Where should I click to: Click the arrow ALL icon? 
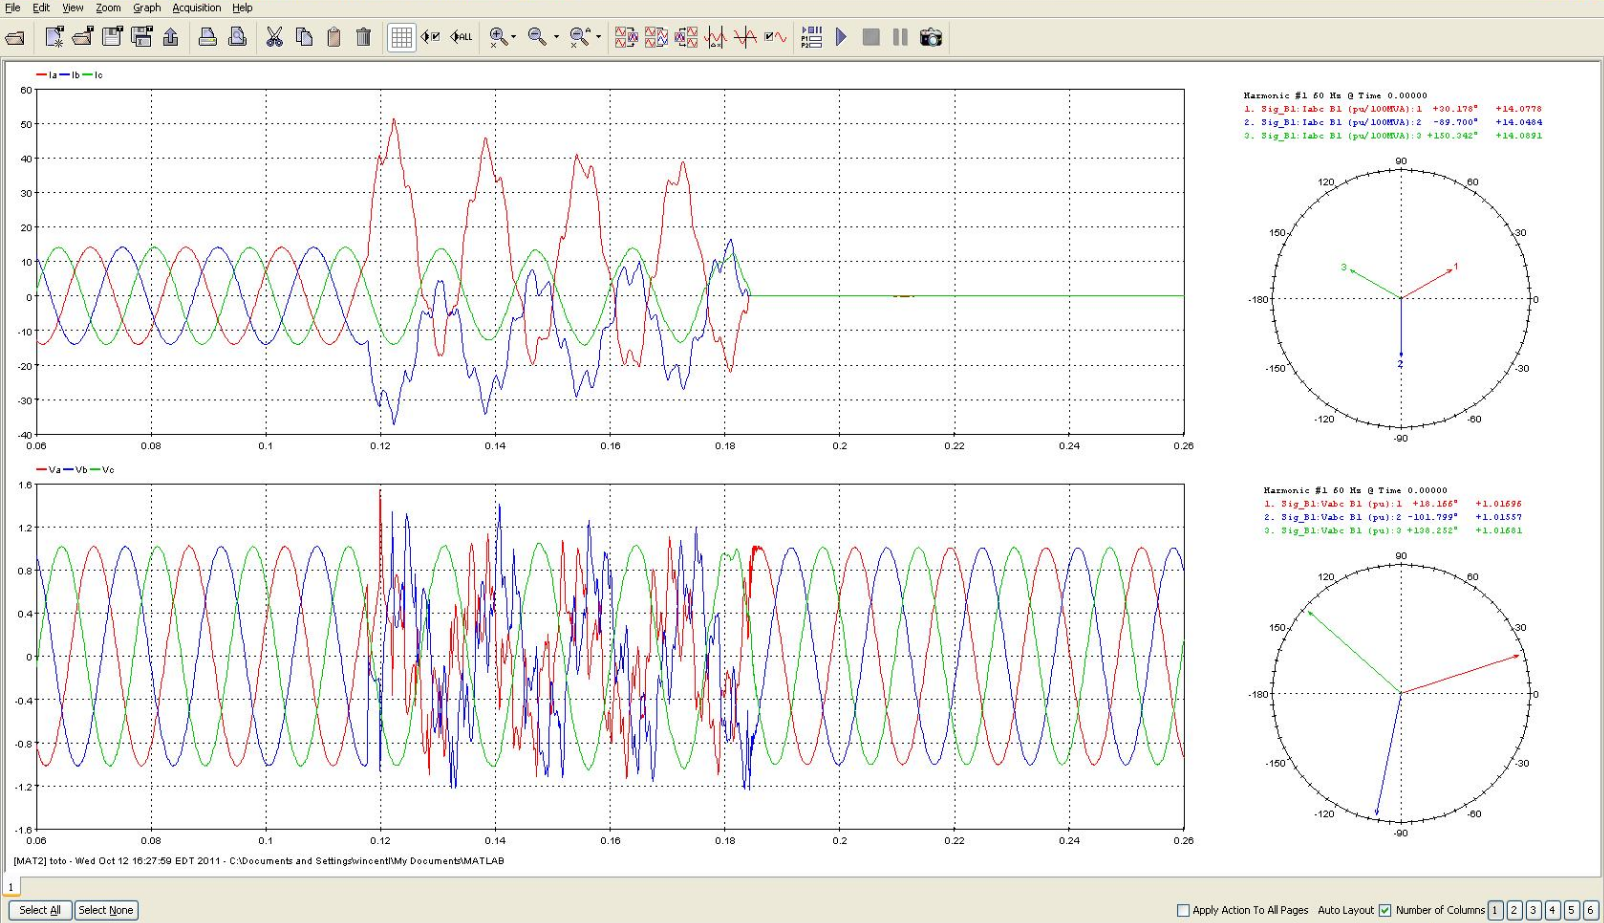[461, 37]
